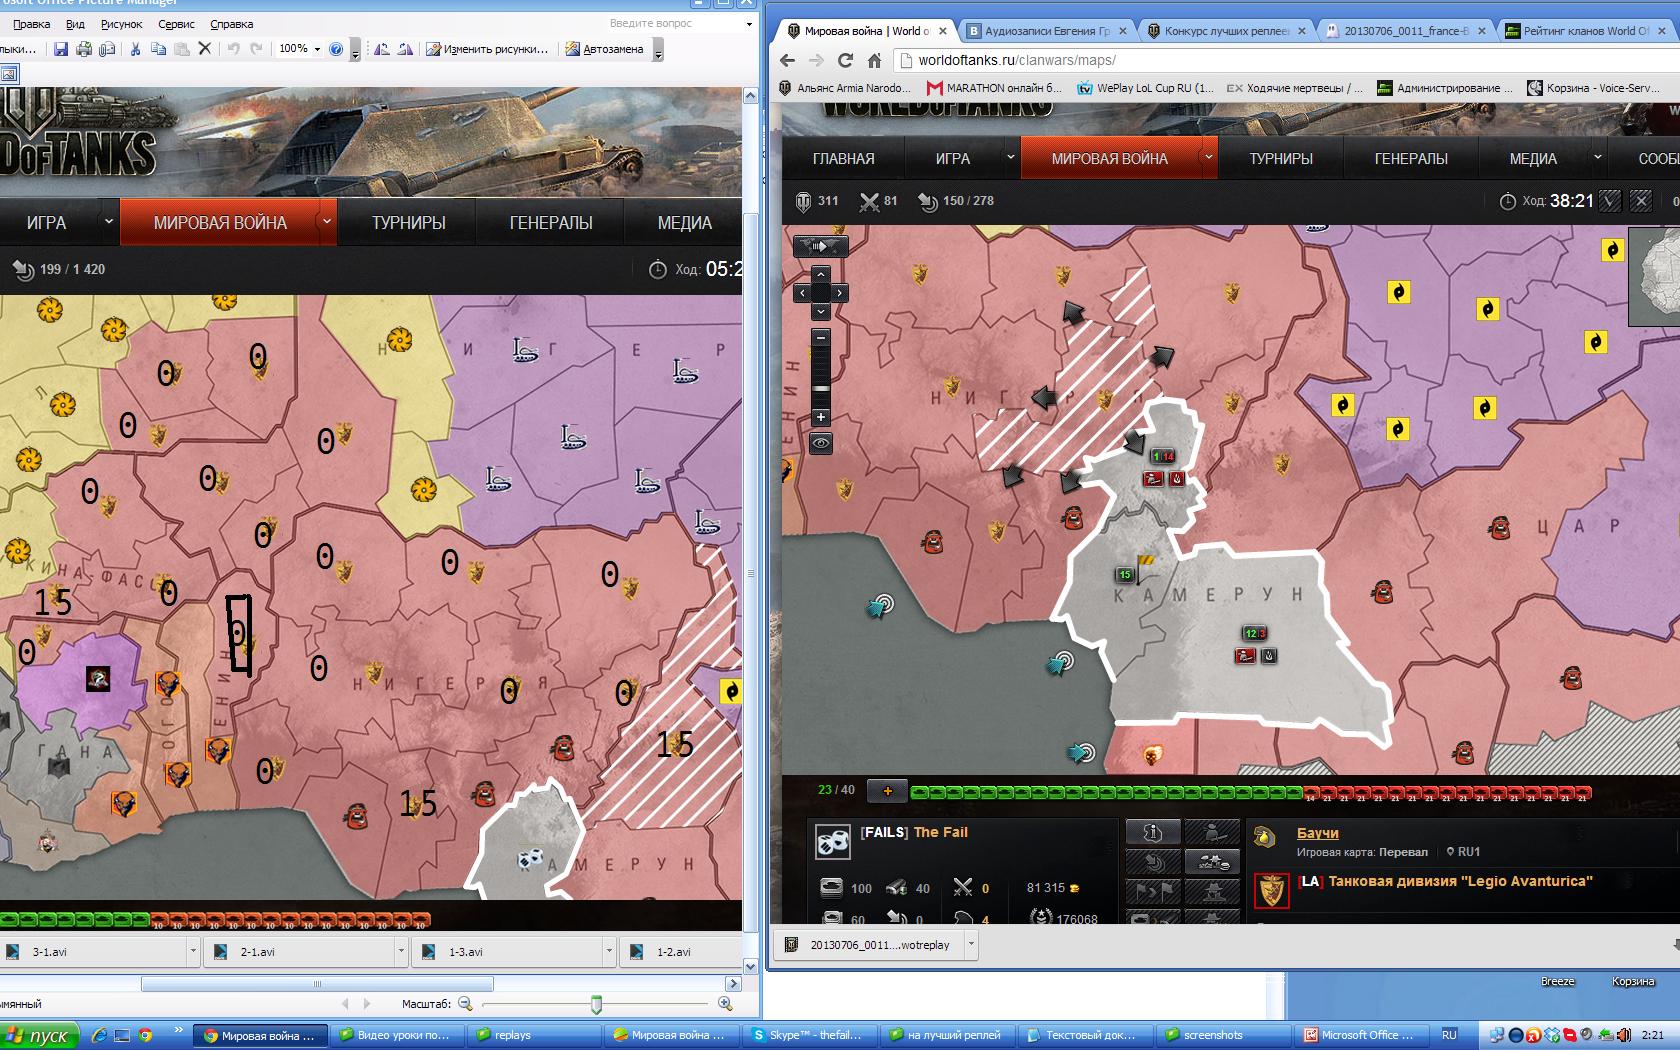
Task: Pan the clan wars map right
Action: click(x=839, y=293)
